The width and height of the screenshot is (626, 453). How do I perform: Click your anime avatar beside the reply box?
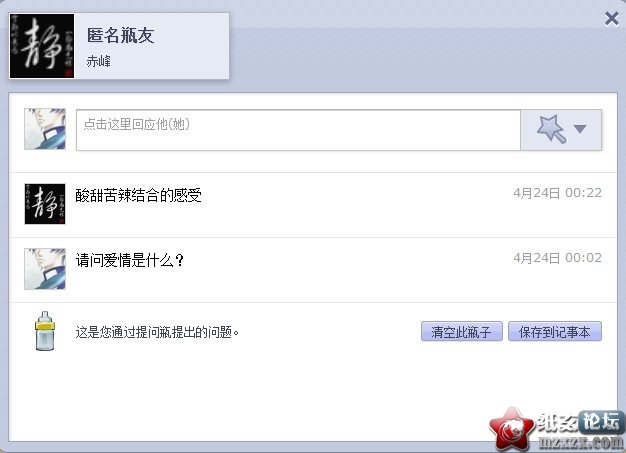coord(45,129)
